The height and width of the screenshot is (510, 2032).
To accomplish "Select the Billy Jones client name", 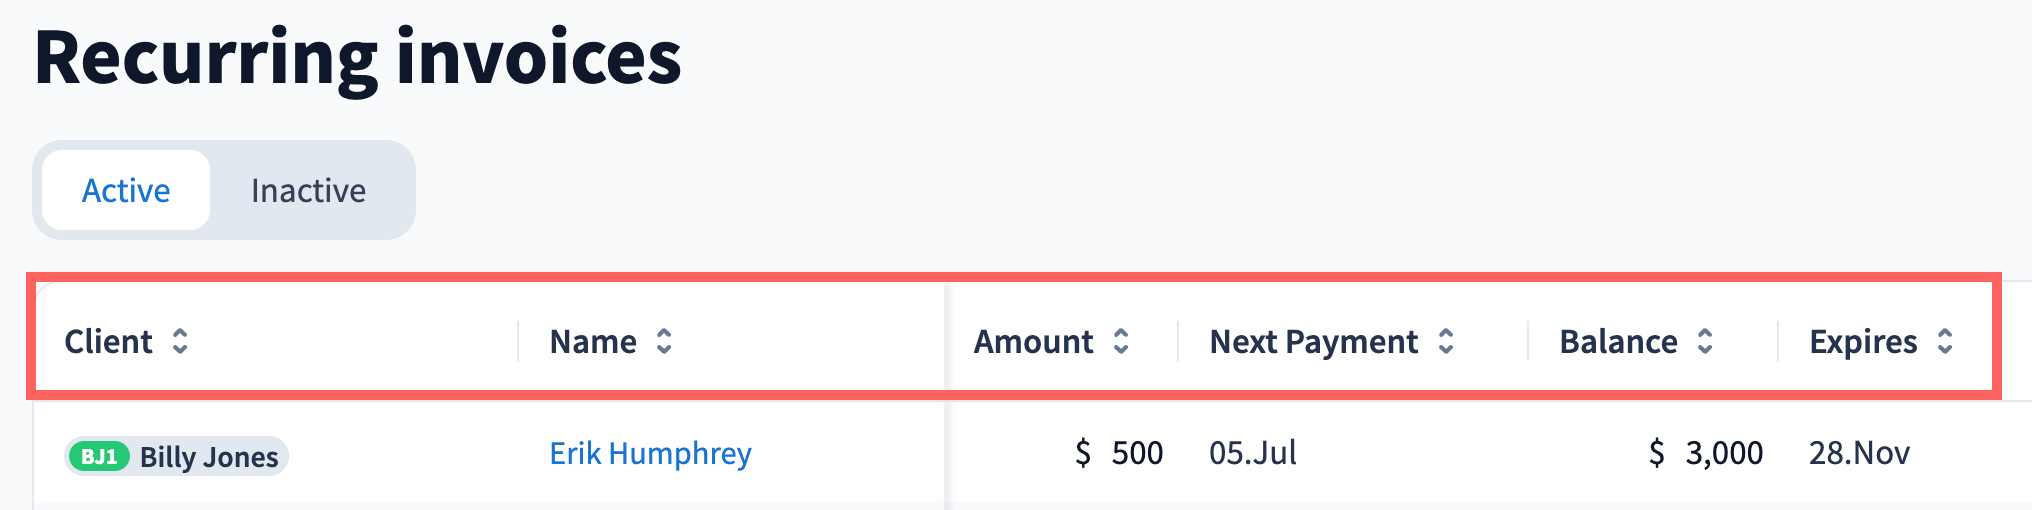I will pyautogui.click(x=209, y=457).
